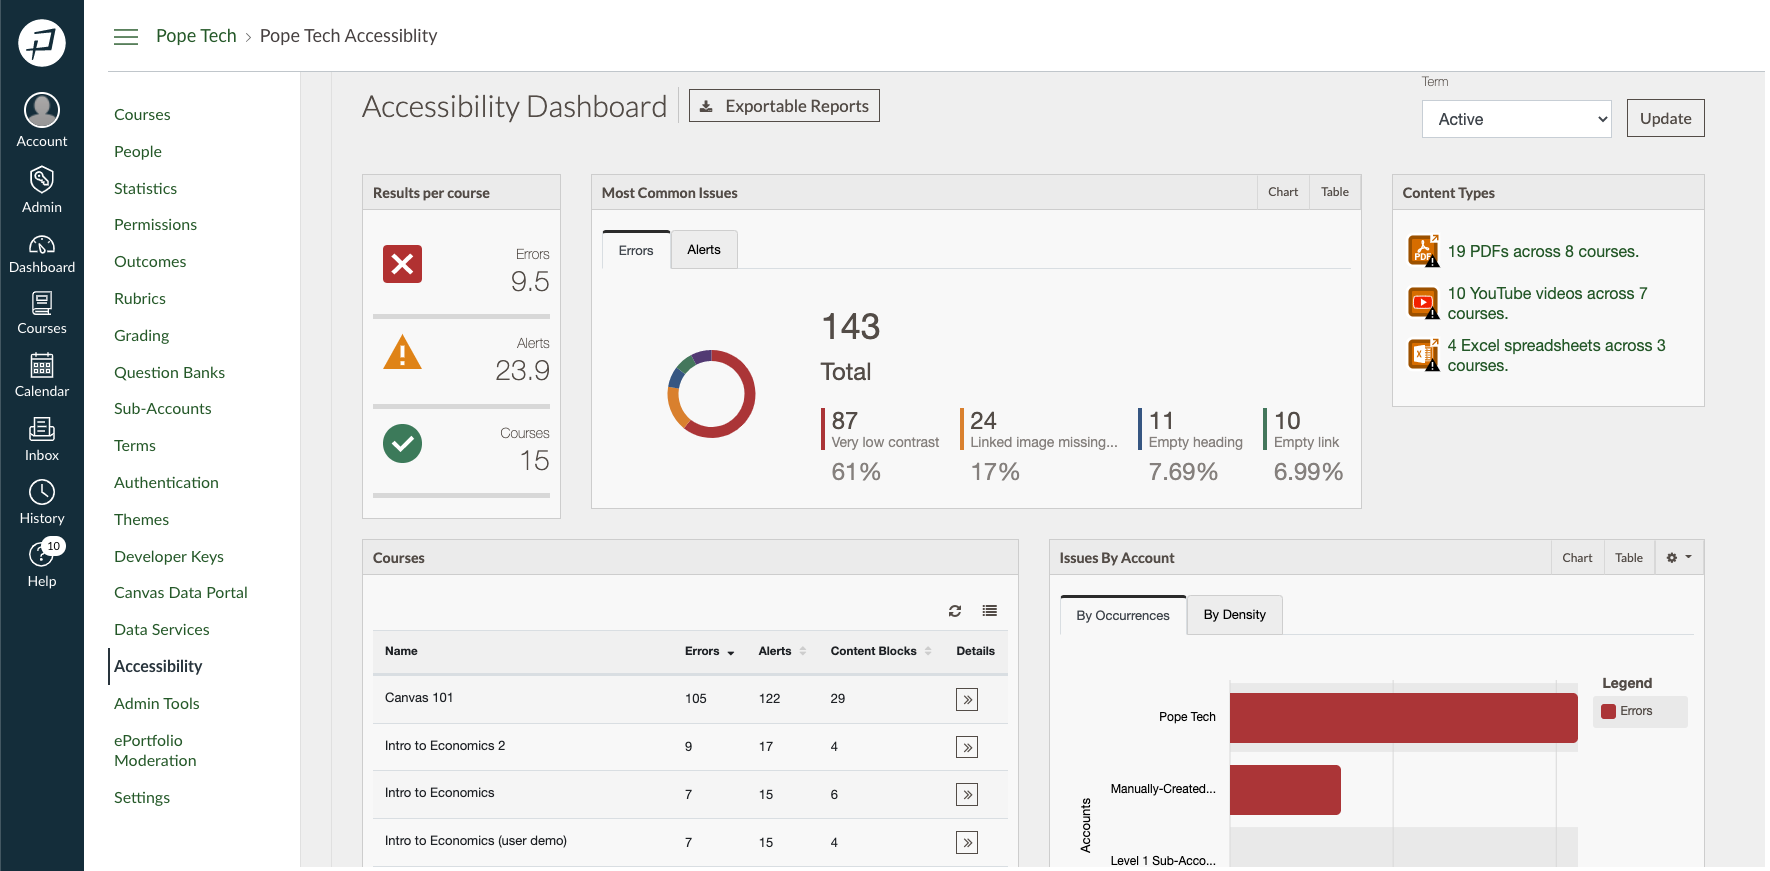
Task: Click the 10 Empty link stat
Action: 1303,446
